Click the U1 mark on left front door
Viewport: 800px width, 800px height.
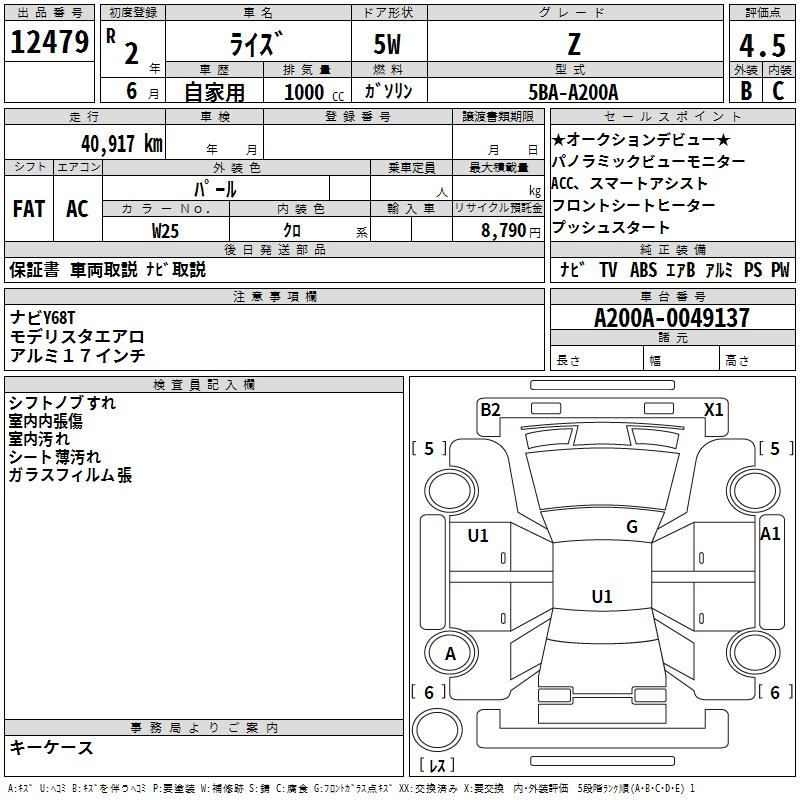[x=478, y=535]
